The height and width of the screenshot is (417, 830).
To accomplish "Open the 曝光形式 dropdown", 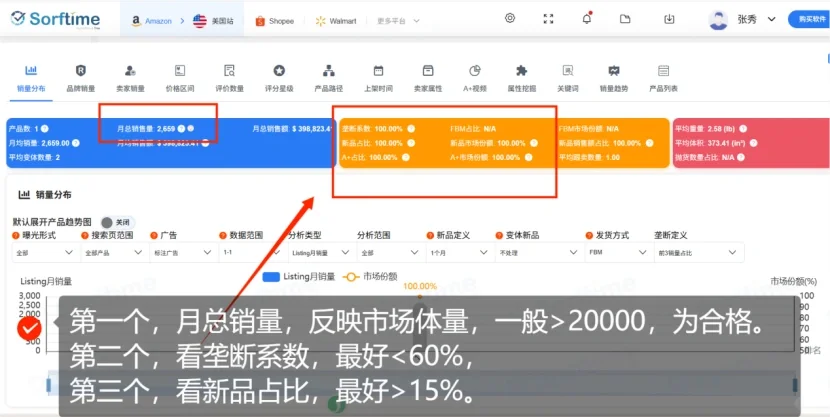I will click(x=45, y=252).
